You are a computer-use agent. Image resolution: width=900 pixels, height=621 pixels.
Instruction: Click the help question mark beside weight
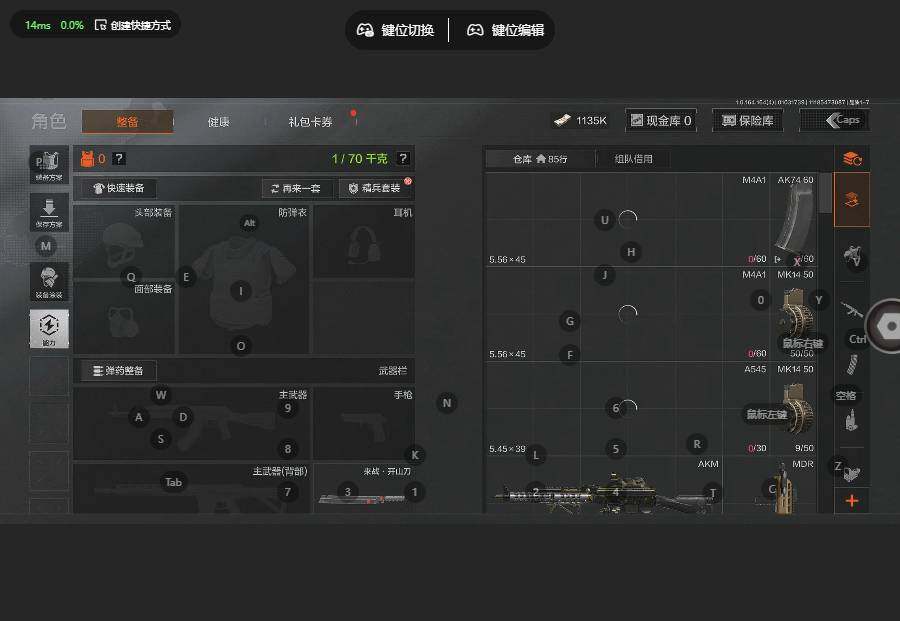(403, 159)
